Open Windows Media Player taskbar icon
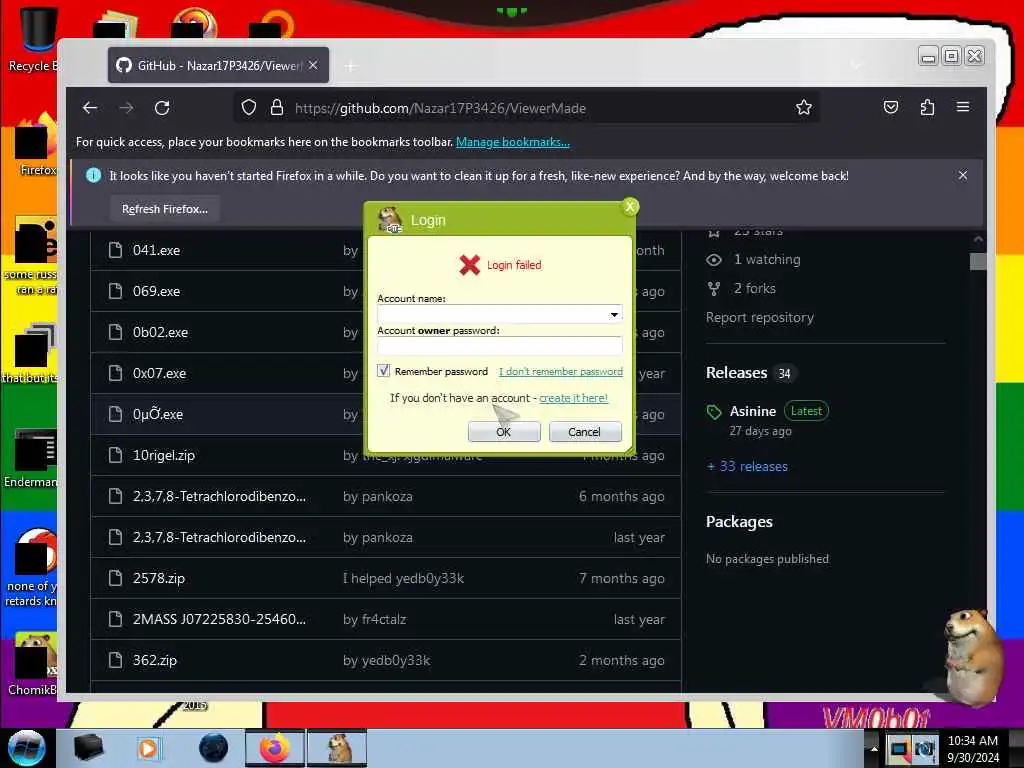 click(148, 748)
